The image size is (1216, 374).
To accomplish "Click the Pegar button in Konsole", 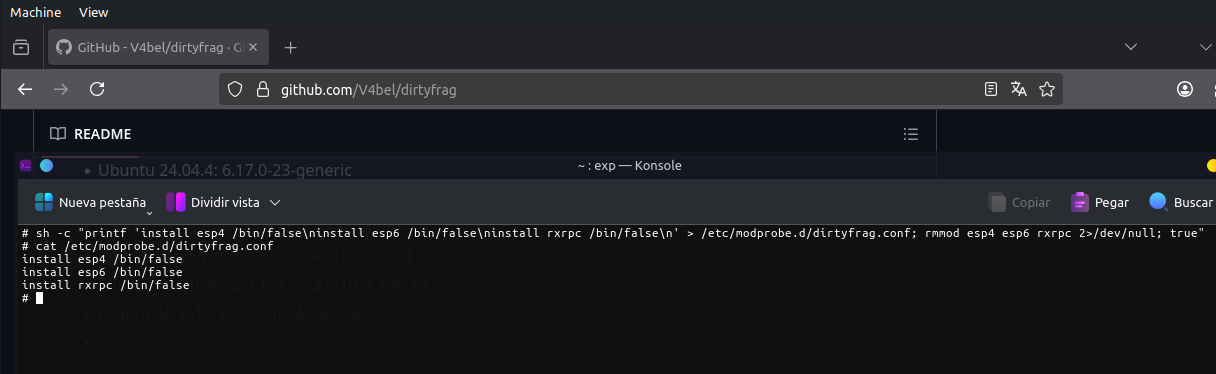I will point(1099,202).
